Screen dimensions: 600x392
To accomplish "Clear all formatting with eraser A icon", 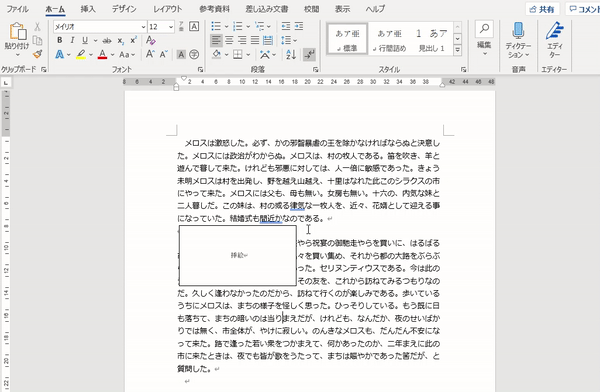I will click(150, 40).
